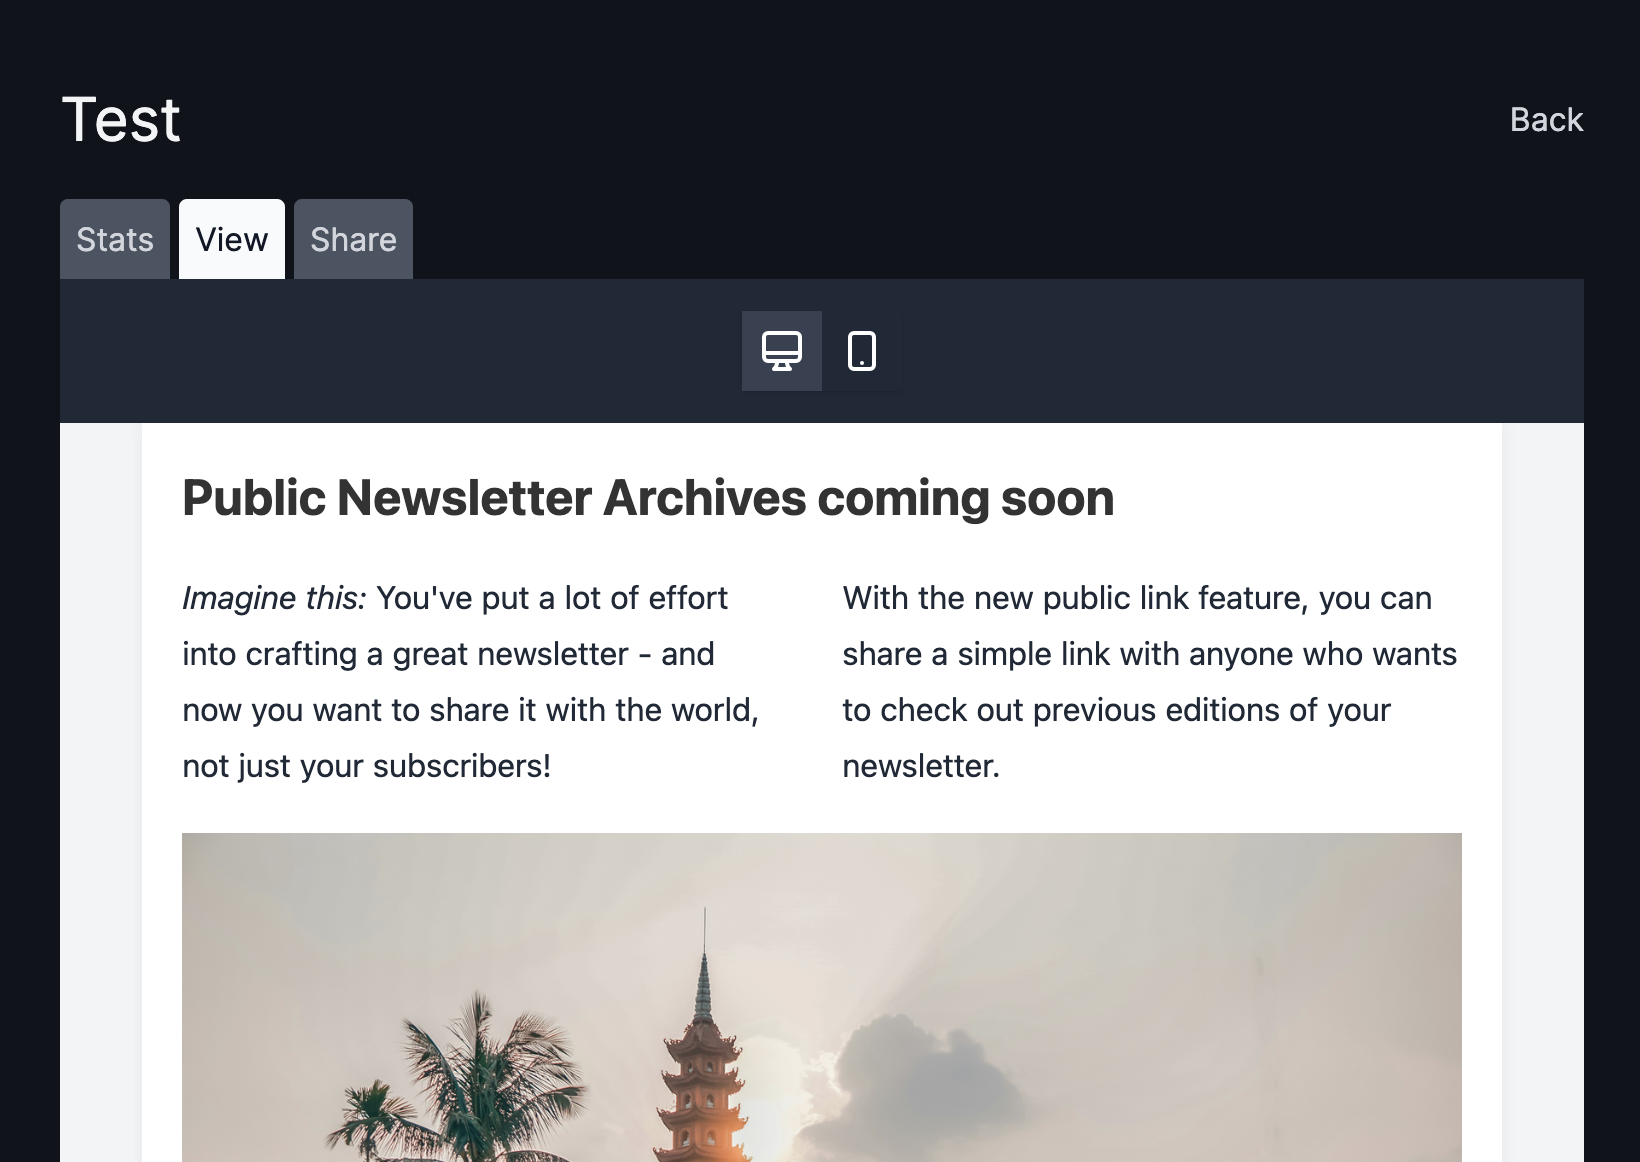Screen dimensions: 1640x1162
Task: Select the View tab
Action: 232,239
